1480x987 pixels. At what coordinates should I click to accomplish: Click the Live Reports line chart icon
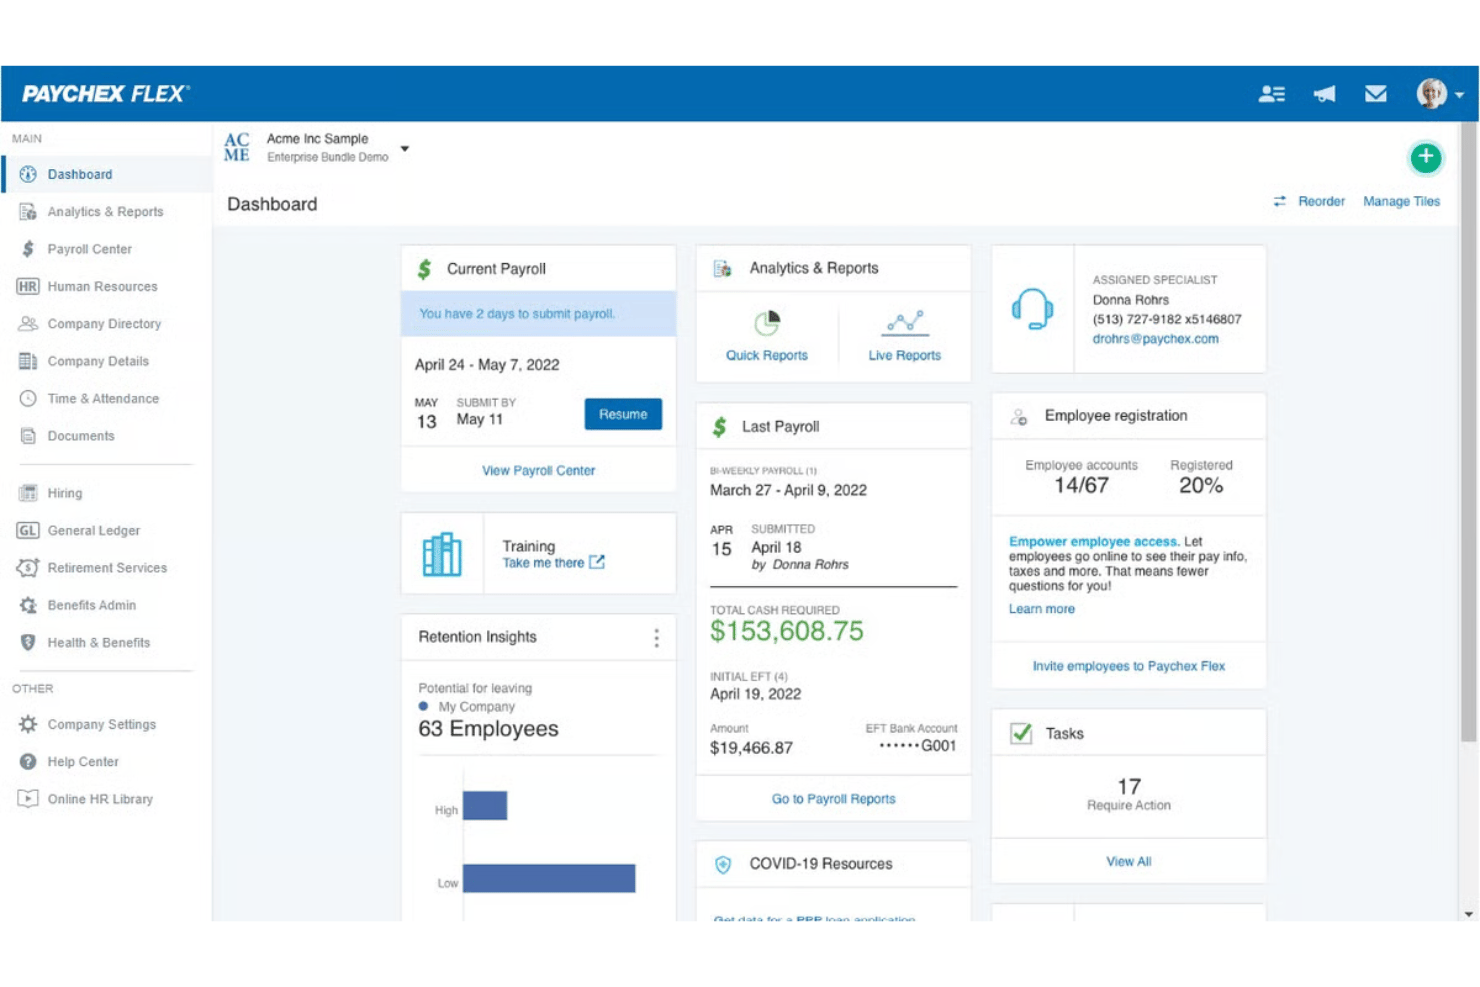point(905,323)
